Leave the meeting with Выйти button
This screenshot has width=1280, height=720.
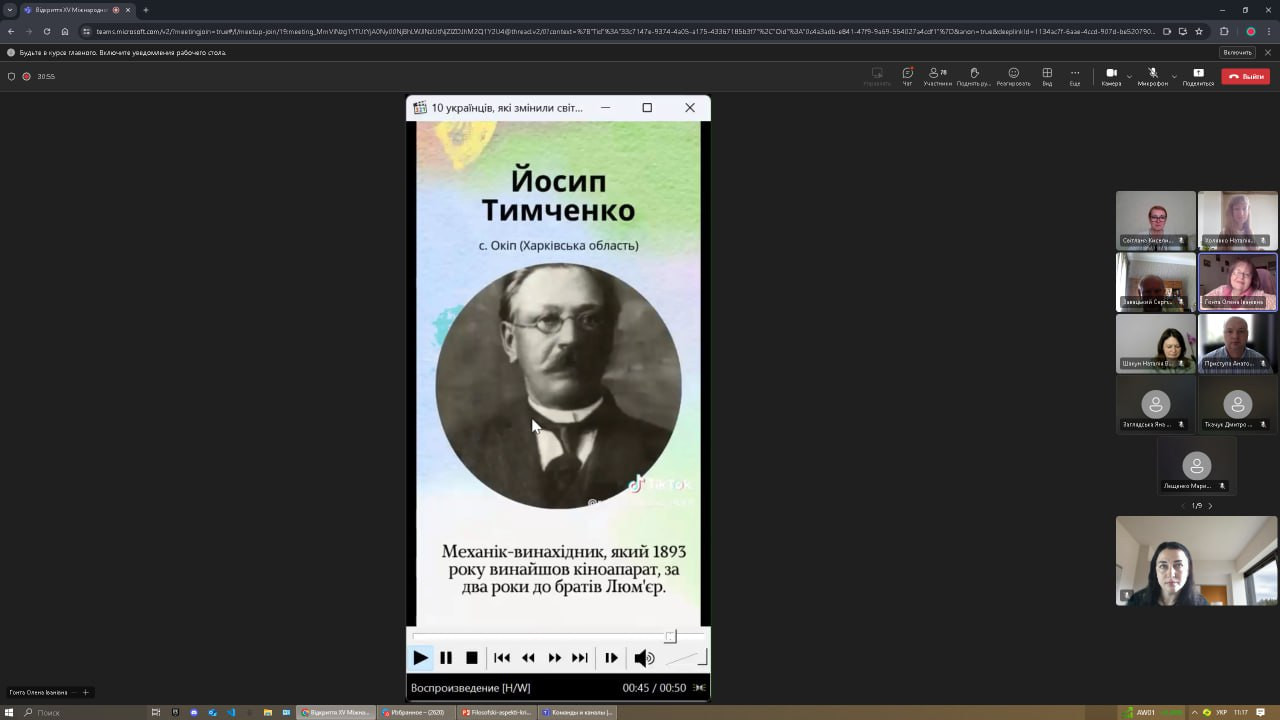tap(1247, 76)
